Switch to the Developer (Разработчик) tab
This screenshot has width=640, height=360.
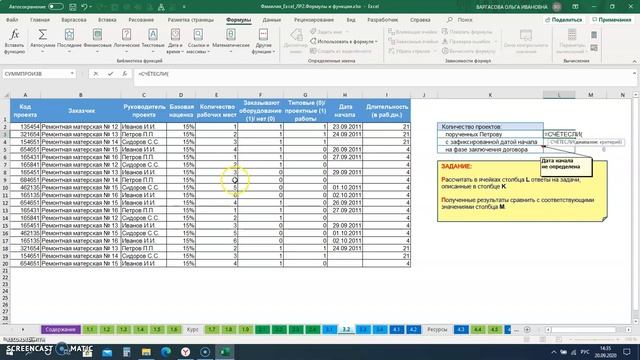tap(382, 20)
